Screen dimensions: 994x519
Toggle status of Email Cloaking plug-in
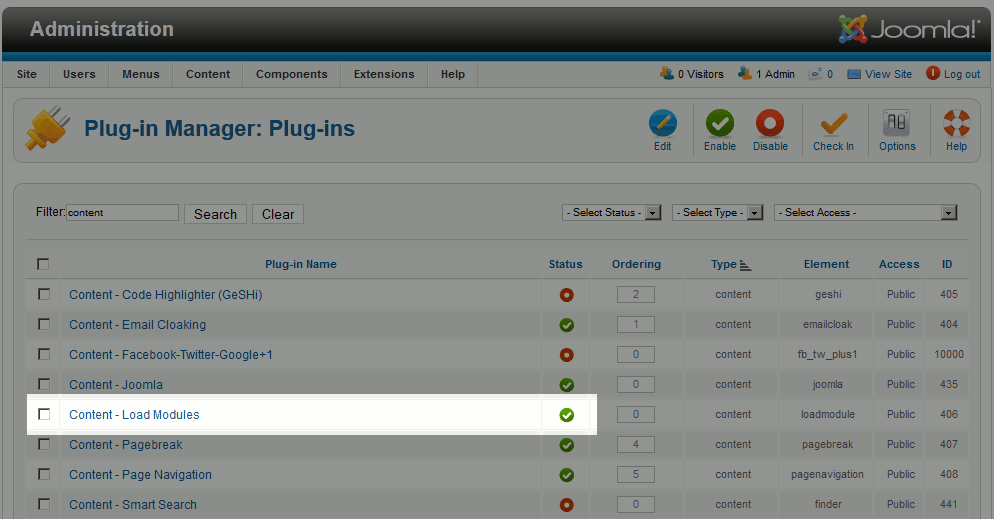pyautogui.click(x=567, y=325)
